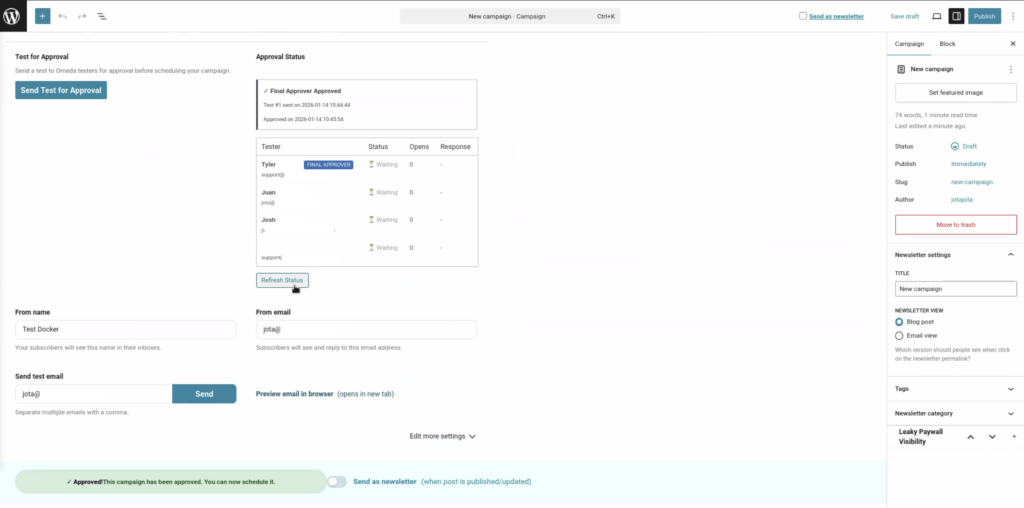Viewport: 1024px width, 508px height.
Task: Open the block inserter plus button
Action: (x=42, y=16)
